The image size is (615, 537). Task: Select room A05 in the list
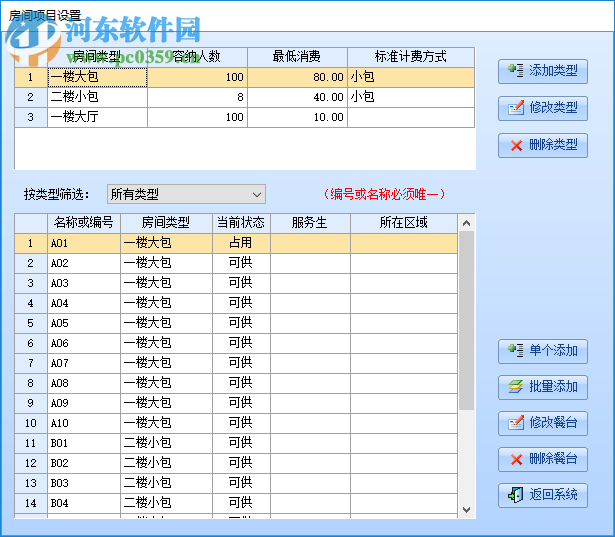(236, 323)
